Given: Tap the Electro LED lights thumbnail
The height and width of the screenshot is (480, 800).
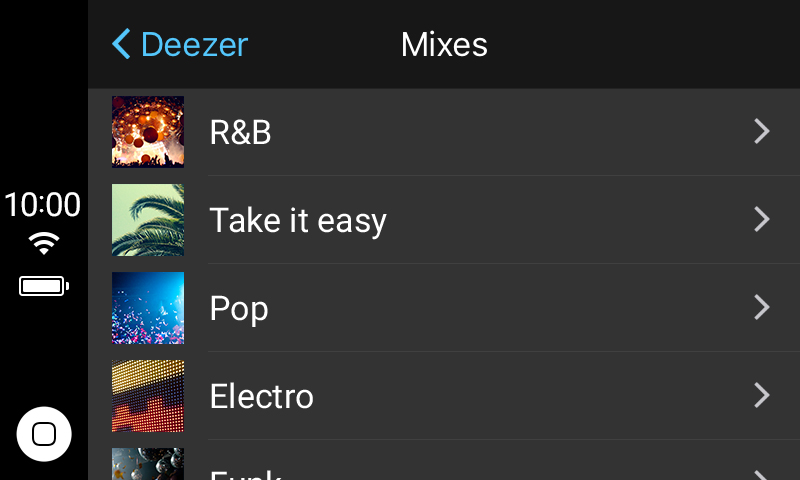Looking at the screenshot, I should [148, 396].
